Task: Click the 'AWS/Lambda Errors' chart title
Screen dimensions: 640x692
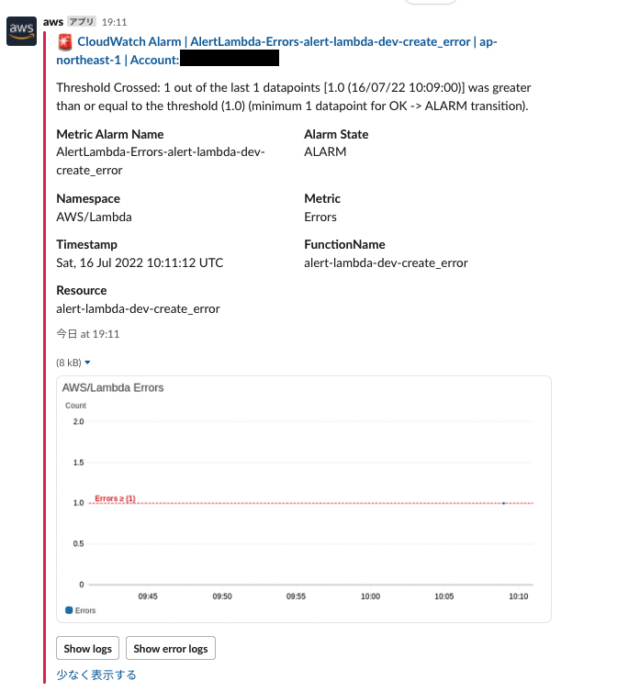Action: [x=113, y=387]
